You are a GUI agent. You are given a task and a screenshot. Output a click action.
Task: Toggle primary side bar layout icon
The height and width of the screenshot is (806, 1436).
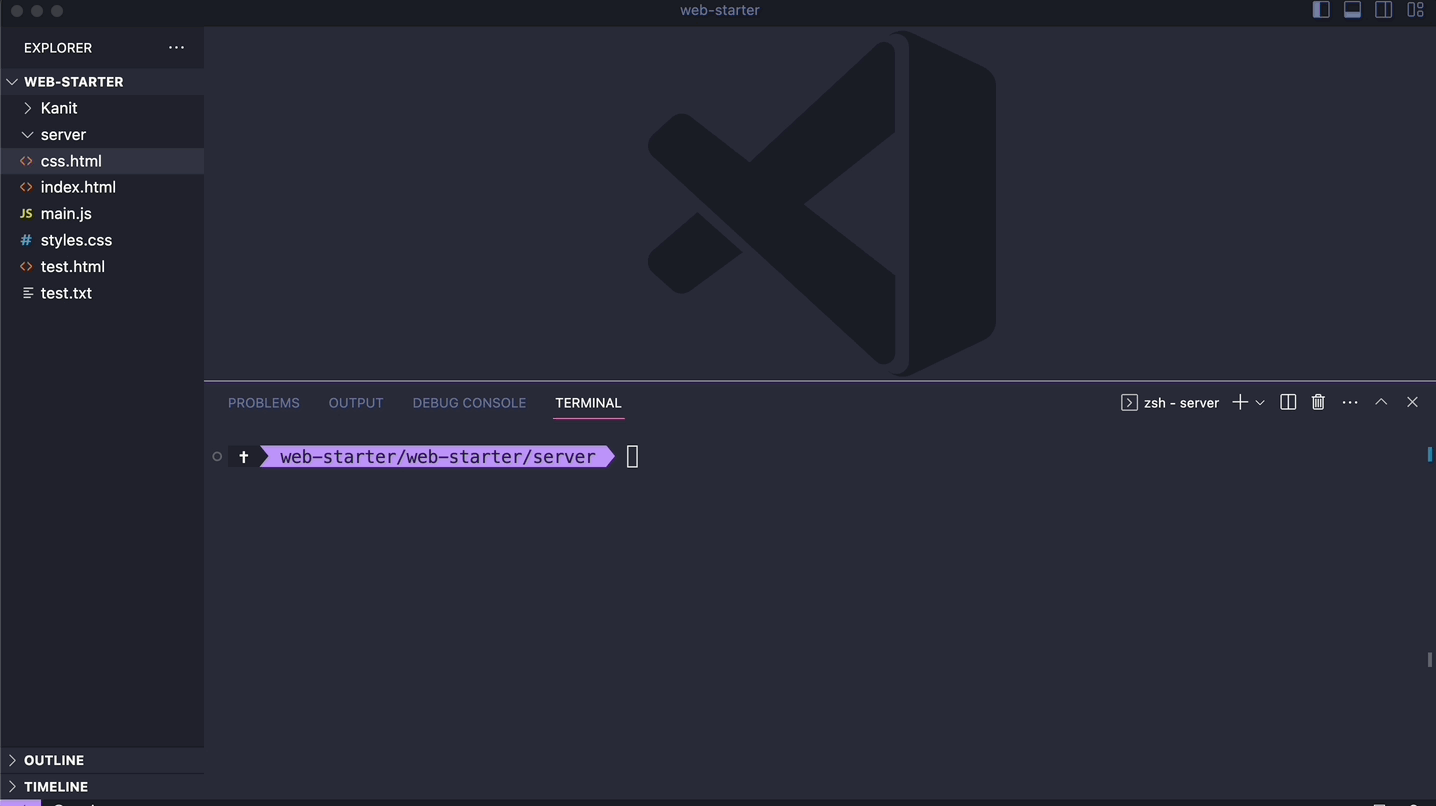coord(1321,10)
